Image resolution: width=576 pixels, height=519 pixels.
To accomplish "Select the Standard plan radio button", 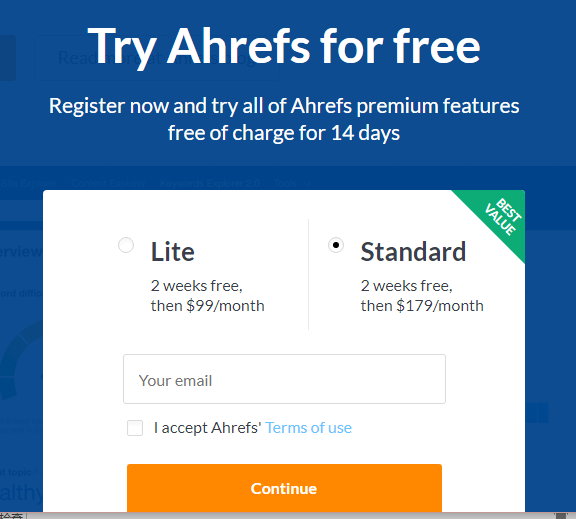I will click(x=336, y=245).
